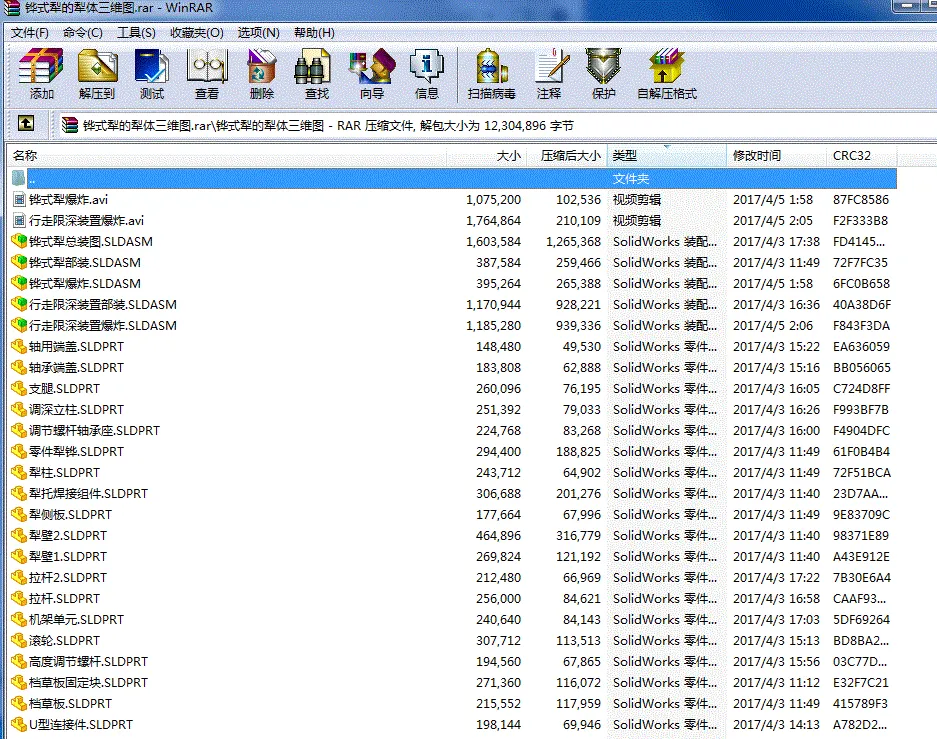Click the archive icon in address bar
The height and width of the screenshot is (739, 937).
(70, 125)
